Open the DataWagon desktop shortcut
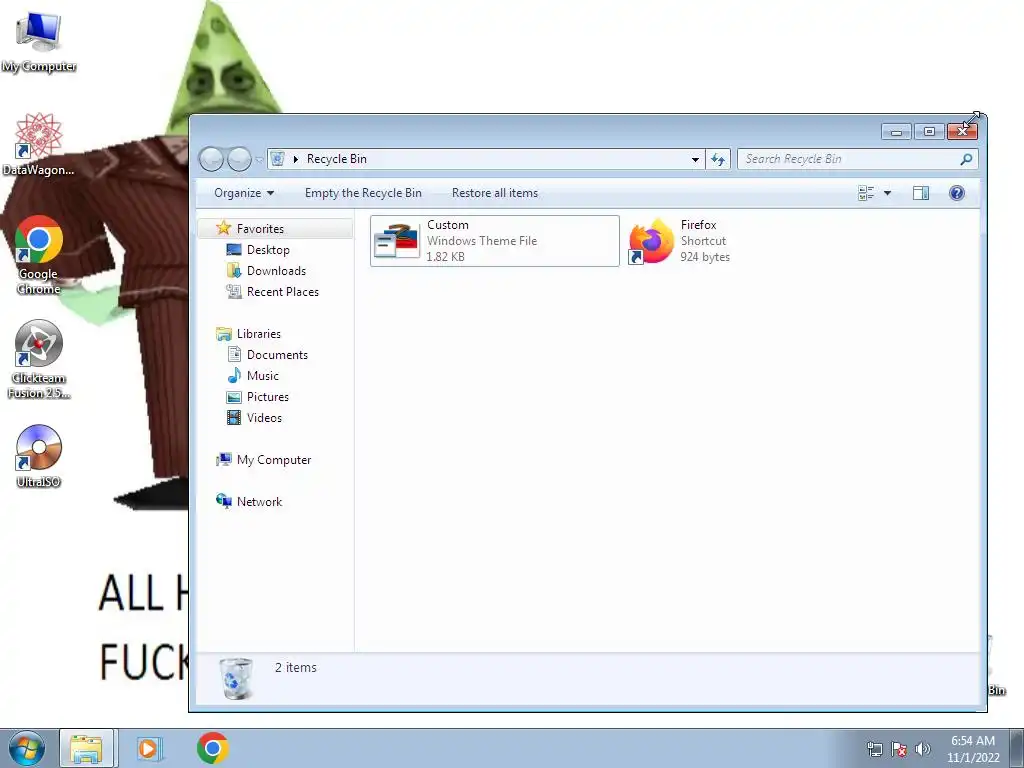 [x=39, y=144]
